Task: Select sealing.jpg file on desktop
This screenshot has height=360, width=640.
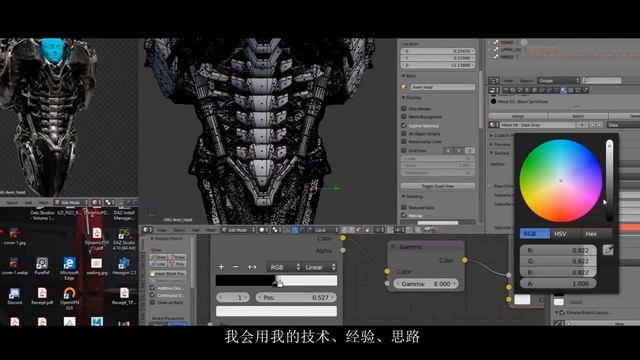Action: click(x=96, y=266)
